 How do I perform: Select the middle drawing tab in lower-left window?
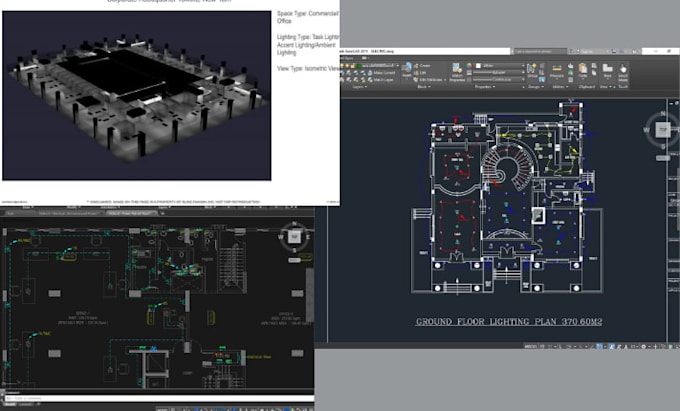click(69, 213)
